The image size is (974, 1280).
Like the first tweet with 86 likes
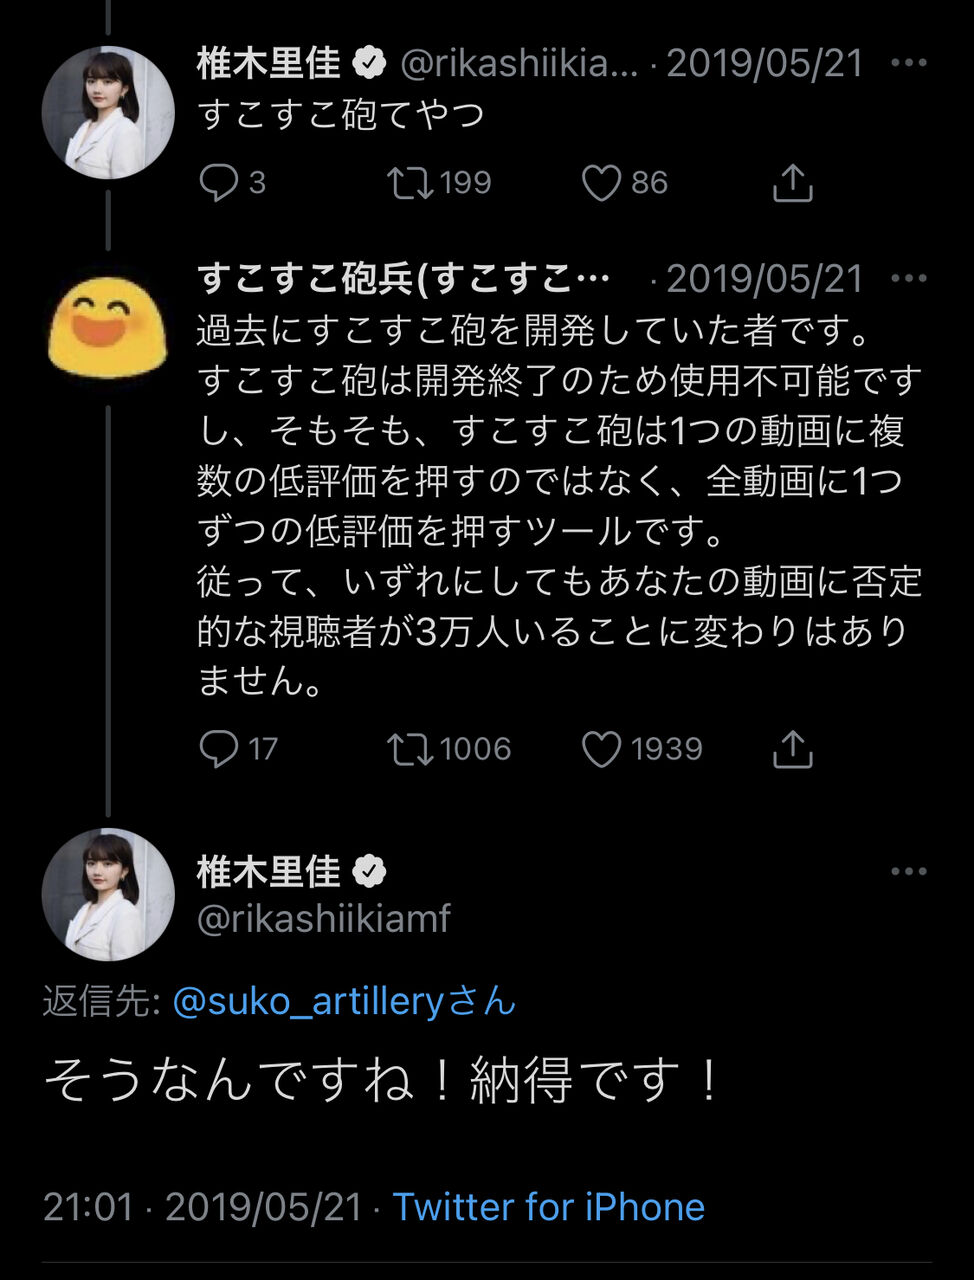click(x=601, y=183)
